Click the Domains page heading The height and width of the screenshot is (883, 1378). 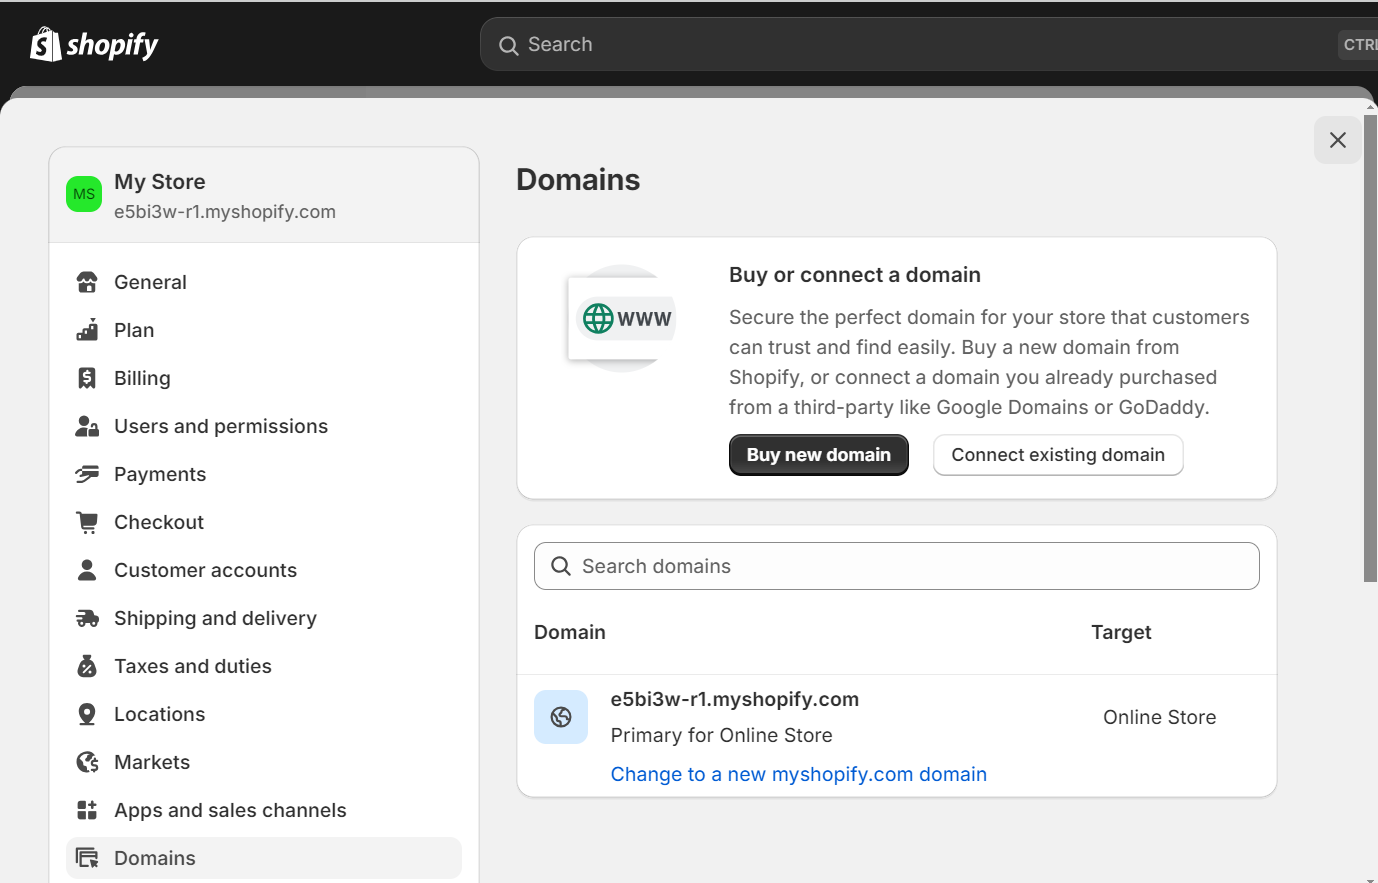pos(578,180)
